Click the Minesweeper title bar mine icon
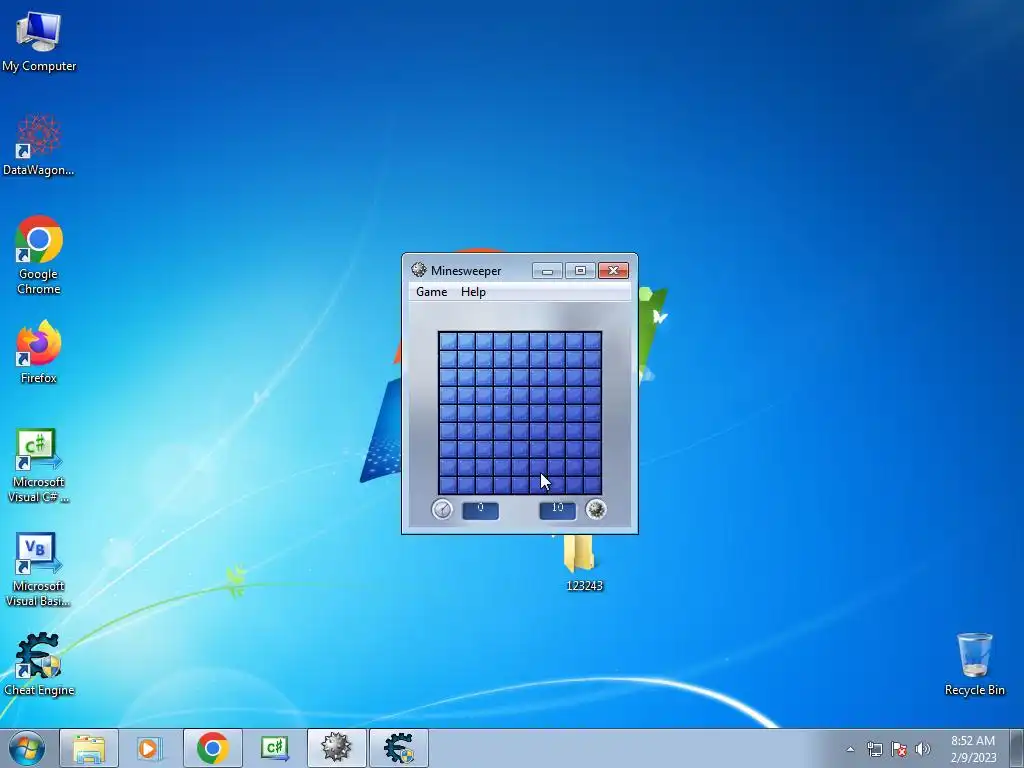 [x=419, y=270]
